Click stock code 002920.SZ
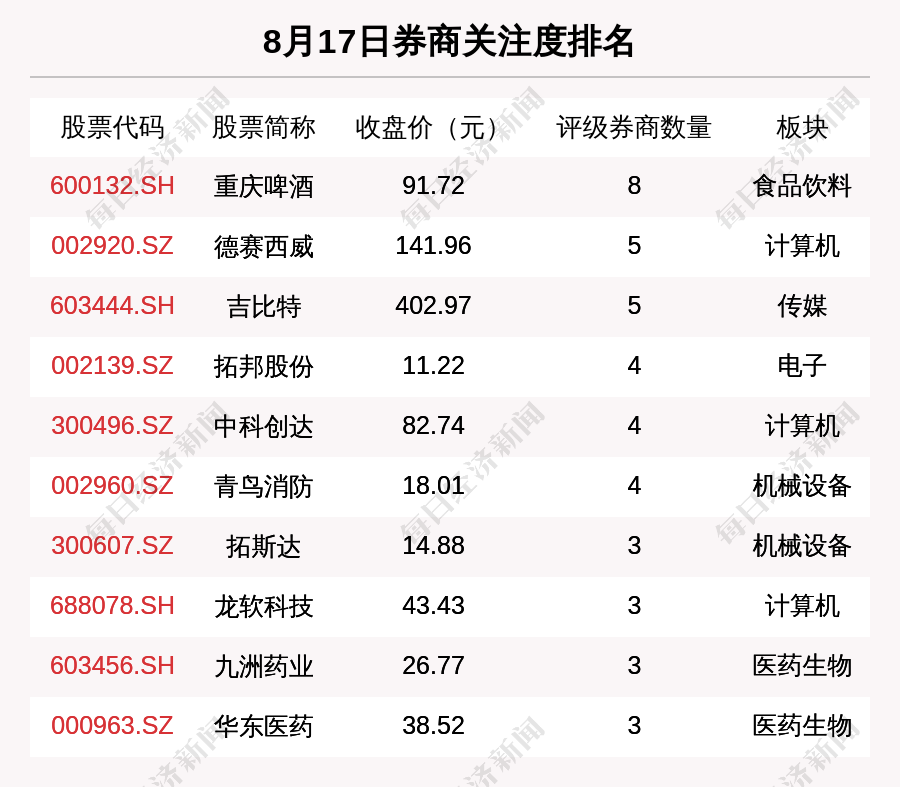 (x=112, y=246)
